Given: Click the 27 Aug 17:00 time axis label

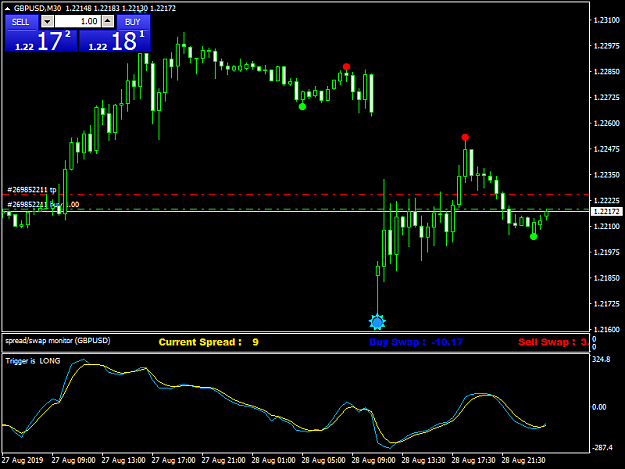Looking at the screenshot, I should point(173,460).
